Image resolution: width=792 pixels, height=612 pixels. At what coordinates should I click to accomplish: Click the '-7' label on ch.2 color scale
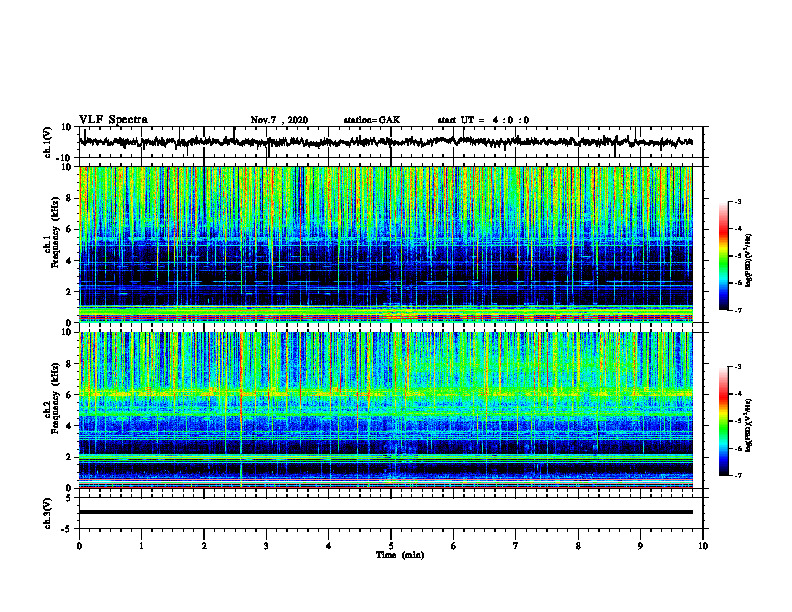click(738, 475)
